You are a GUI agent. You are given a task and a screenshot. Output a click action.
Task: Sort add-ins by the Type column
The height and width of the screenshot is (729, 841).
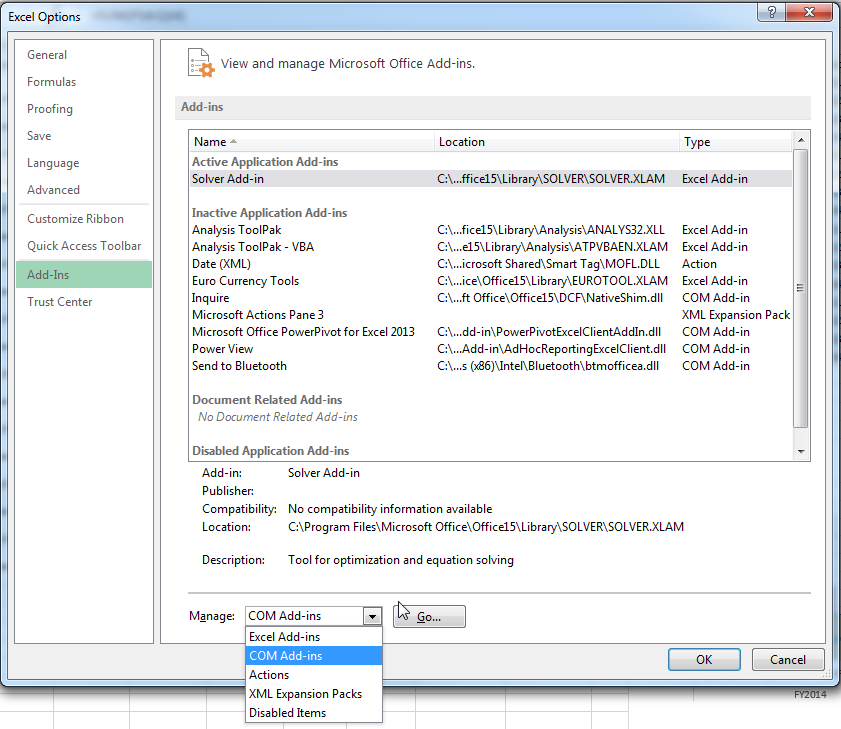pyautogui.click(x=735, y=142)
